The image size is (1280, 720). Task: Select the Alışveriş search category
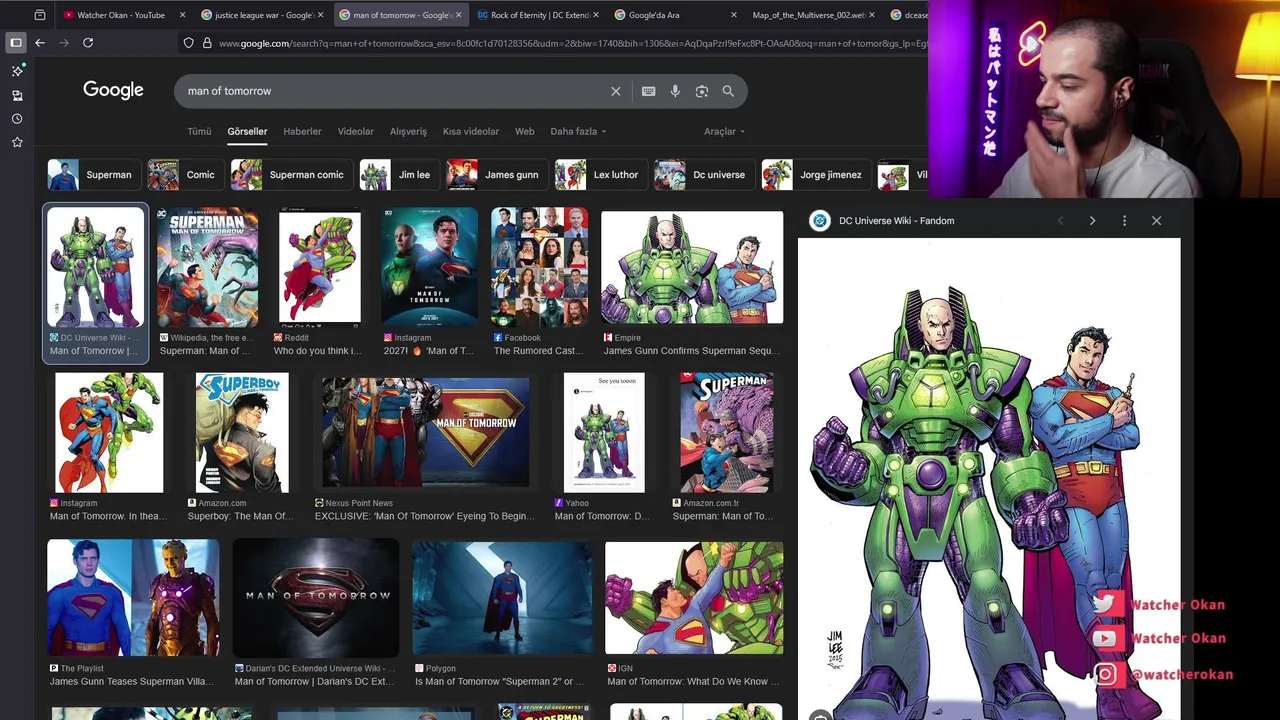408,131
